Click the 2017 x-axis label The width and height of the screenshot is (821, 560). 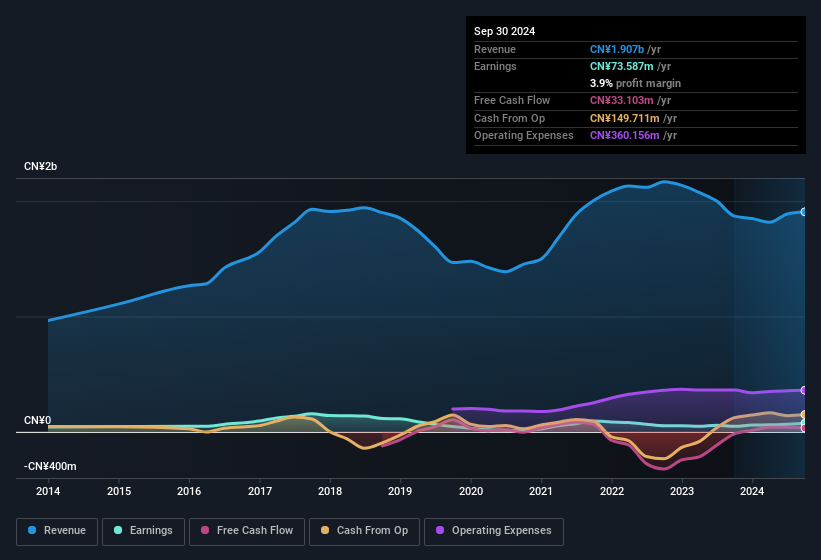[260, 491]
